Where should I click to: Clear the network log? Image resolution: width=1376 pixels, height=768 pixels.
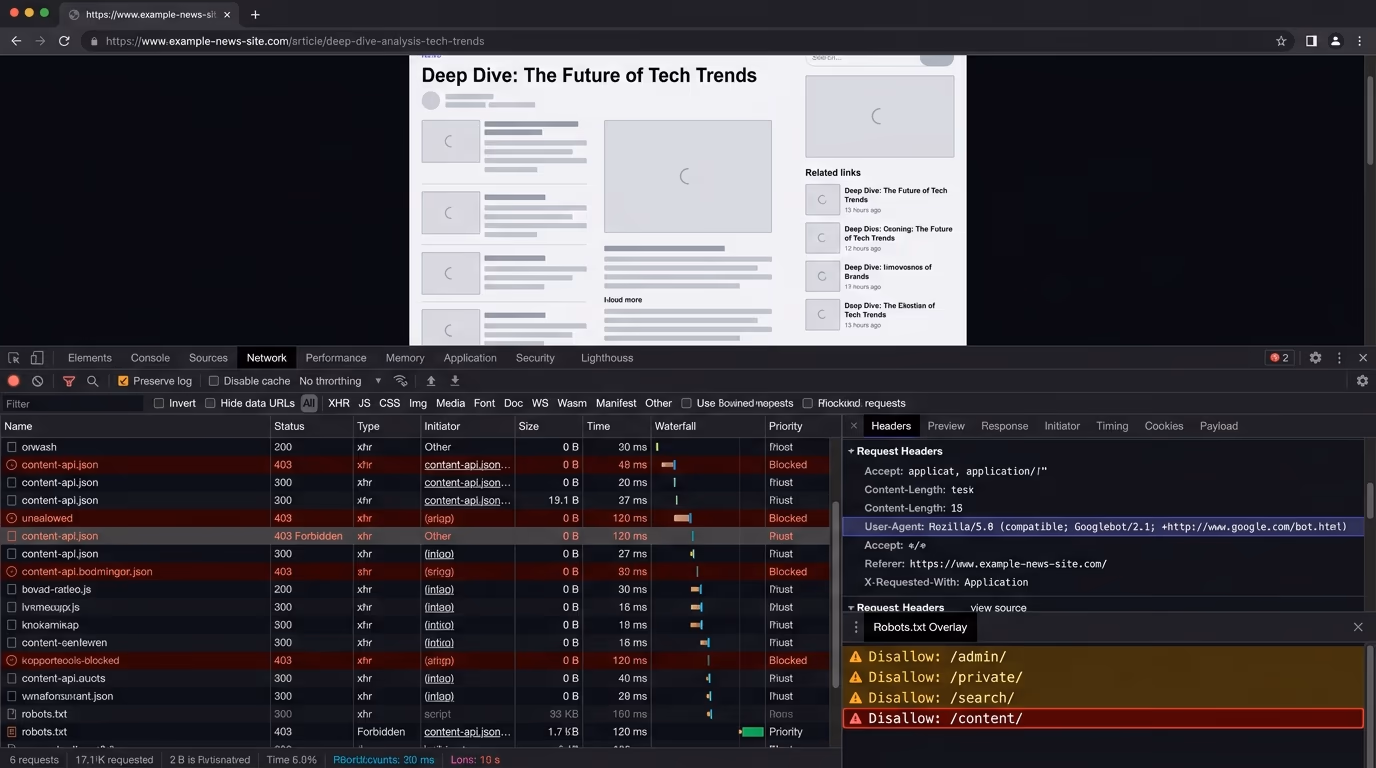(x=37, y=381)
